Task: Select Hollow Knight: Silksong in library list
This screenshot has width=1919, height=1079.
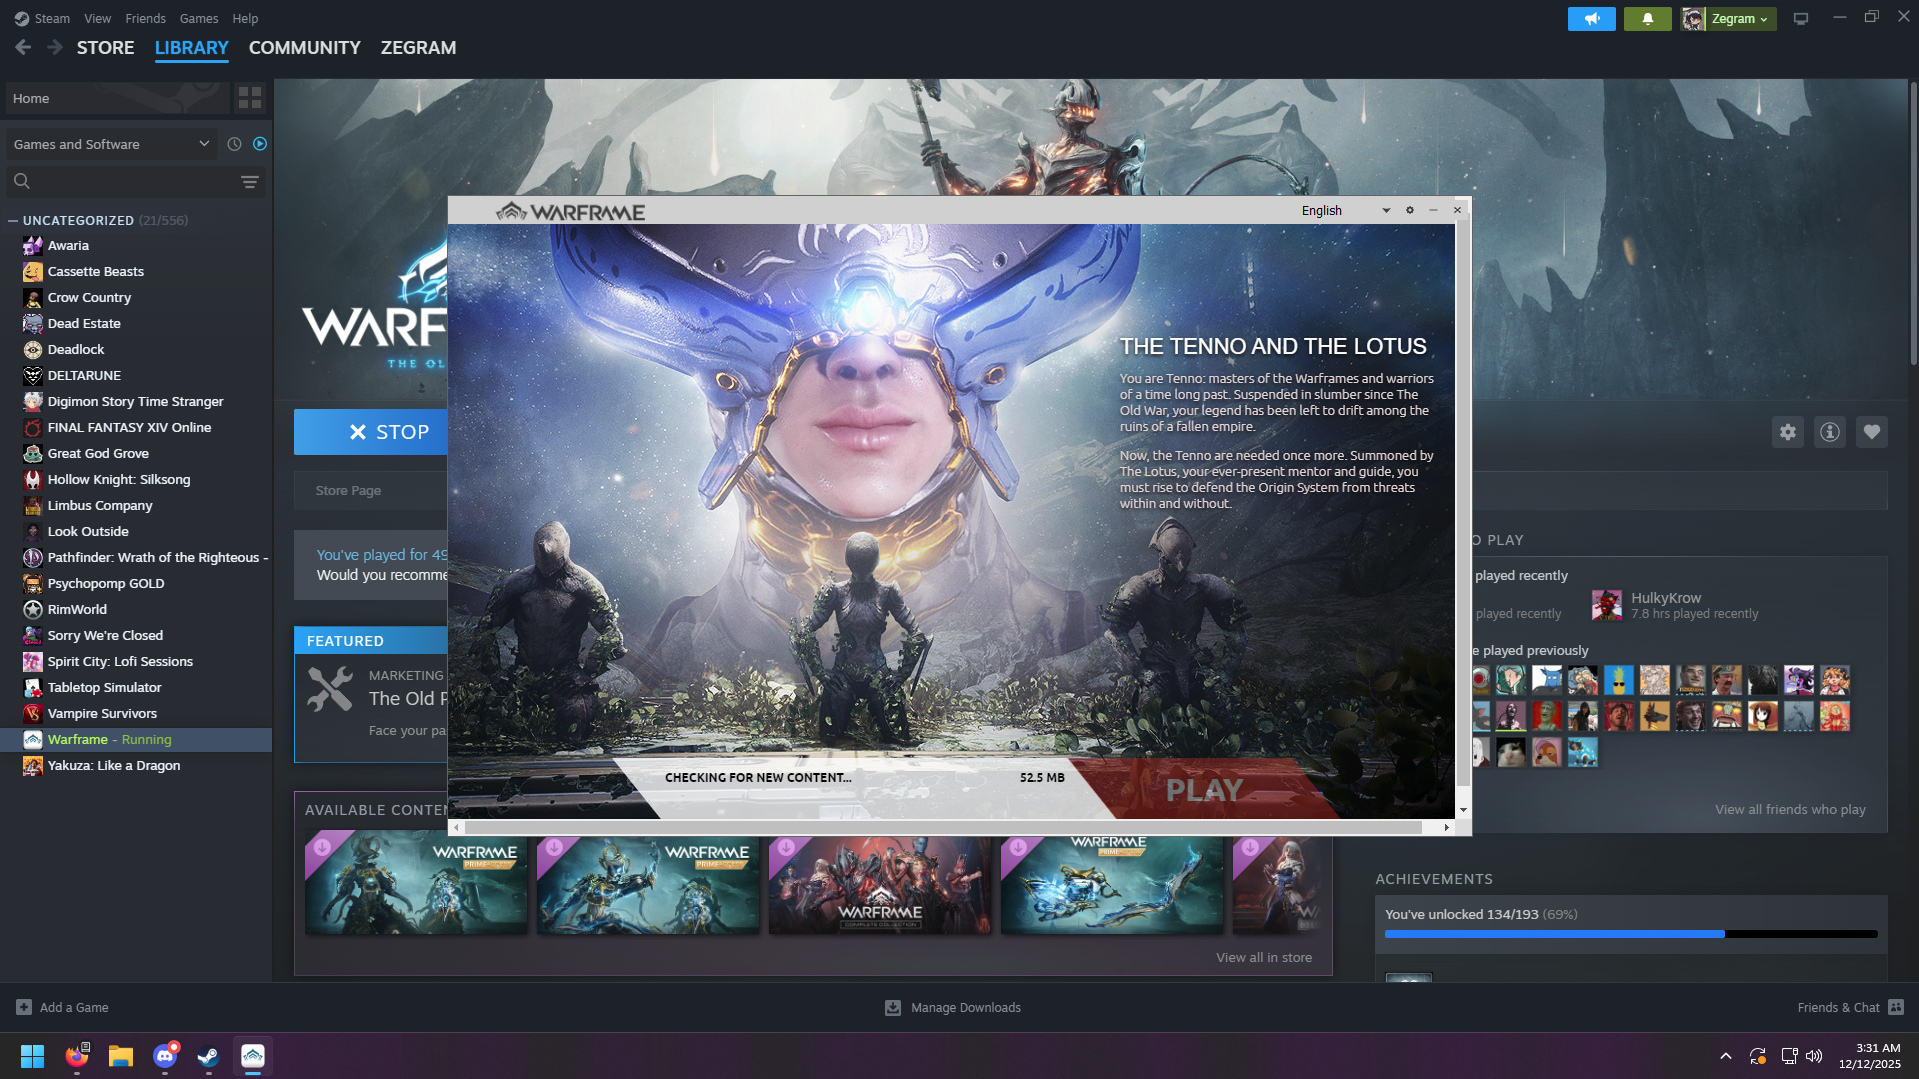Action: (119, 479)
